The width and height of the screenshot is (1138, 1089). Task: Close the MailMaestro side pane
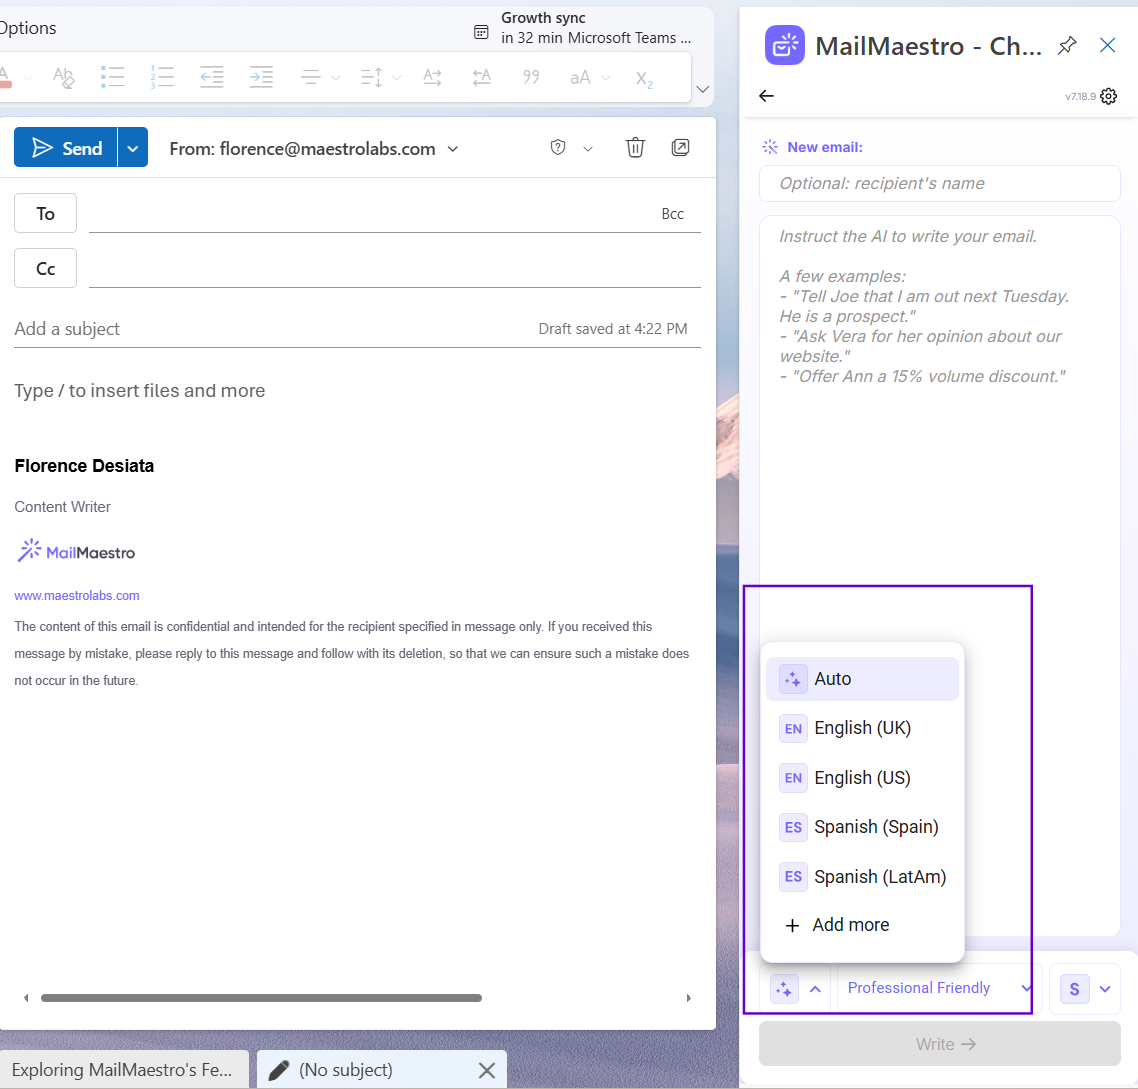(1108, 45)
